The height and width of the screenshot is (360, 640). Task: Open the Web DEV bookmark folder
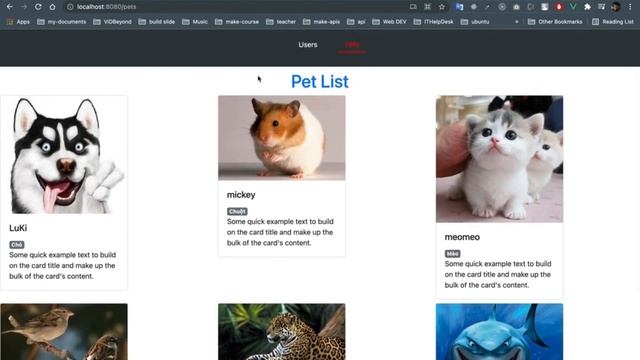pyautogui.click(x=389, y=22)
